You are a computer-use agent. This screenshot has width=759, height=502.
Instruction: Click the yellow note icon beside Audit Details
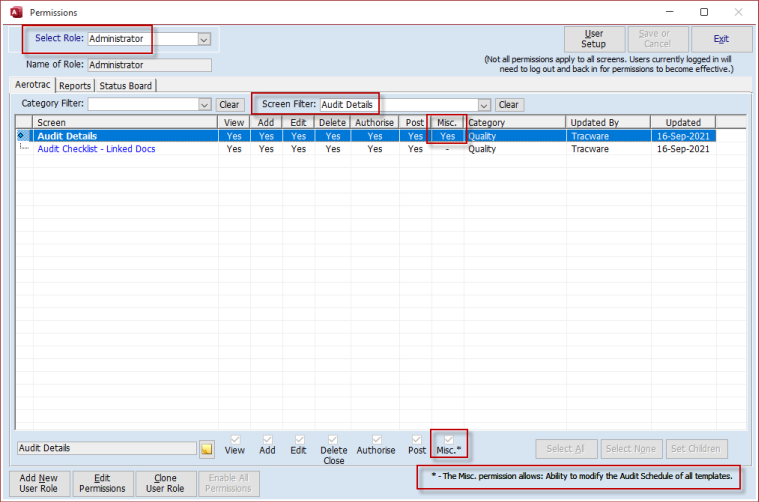207,450
